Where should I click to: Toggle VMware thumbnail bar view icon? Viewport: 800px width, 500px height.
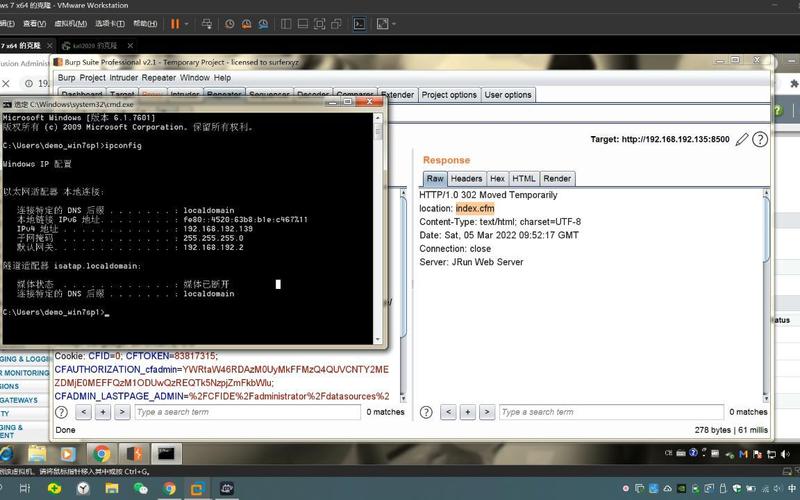303,24
